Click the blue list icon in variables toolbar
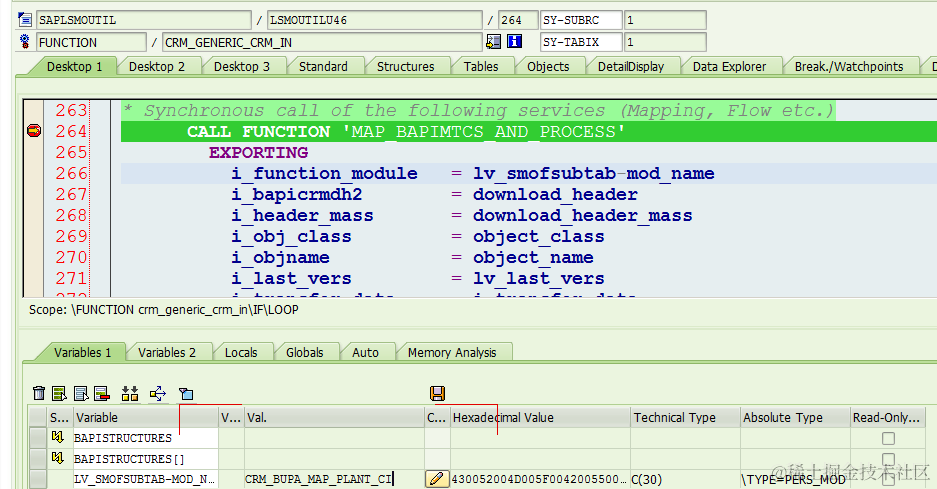Viewport: 937px width, 489px height. 81,393
